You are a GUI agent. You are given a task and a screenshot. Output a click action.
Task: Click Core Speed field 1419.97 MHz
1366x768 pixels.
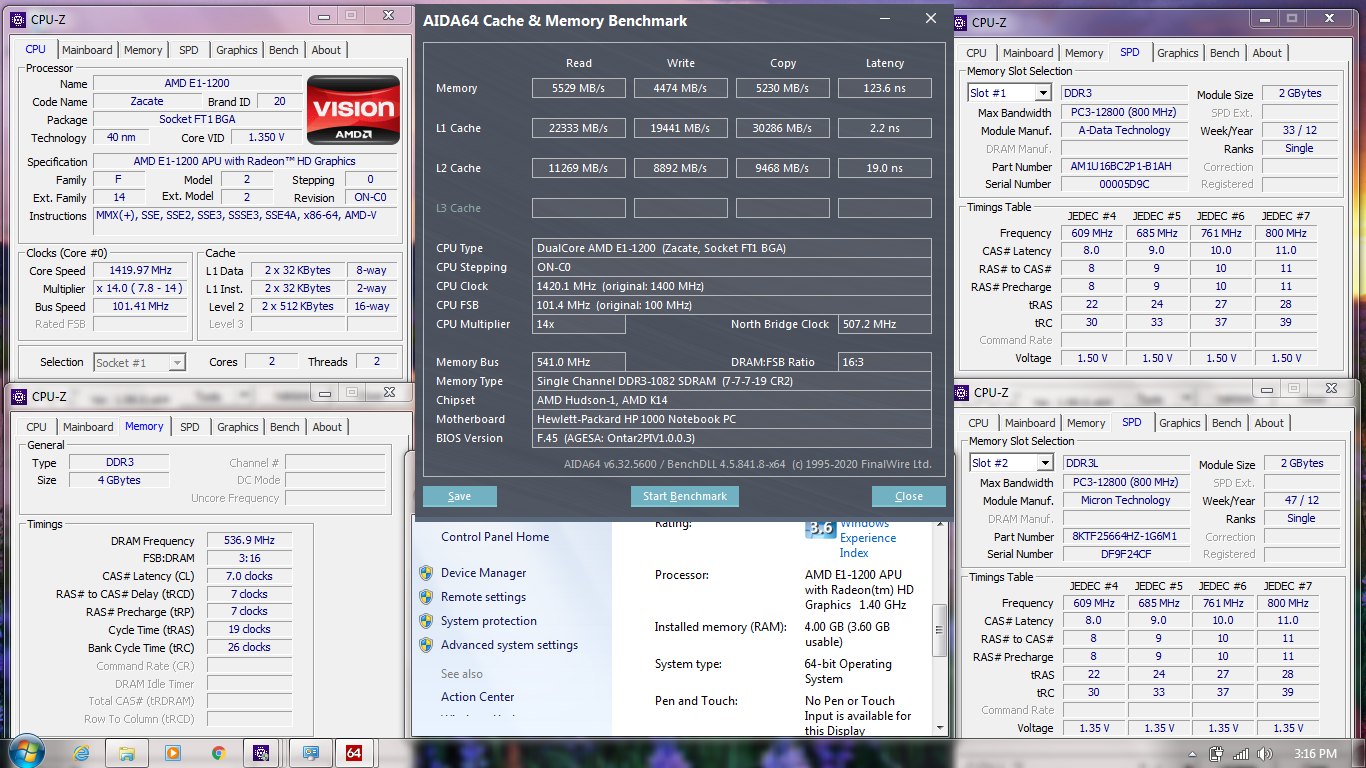click(x=140, y=271)
